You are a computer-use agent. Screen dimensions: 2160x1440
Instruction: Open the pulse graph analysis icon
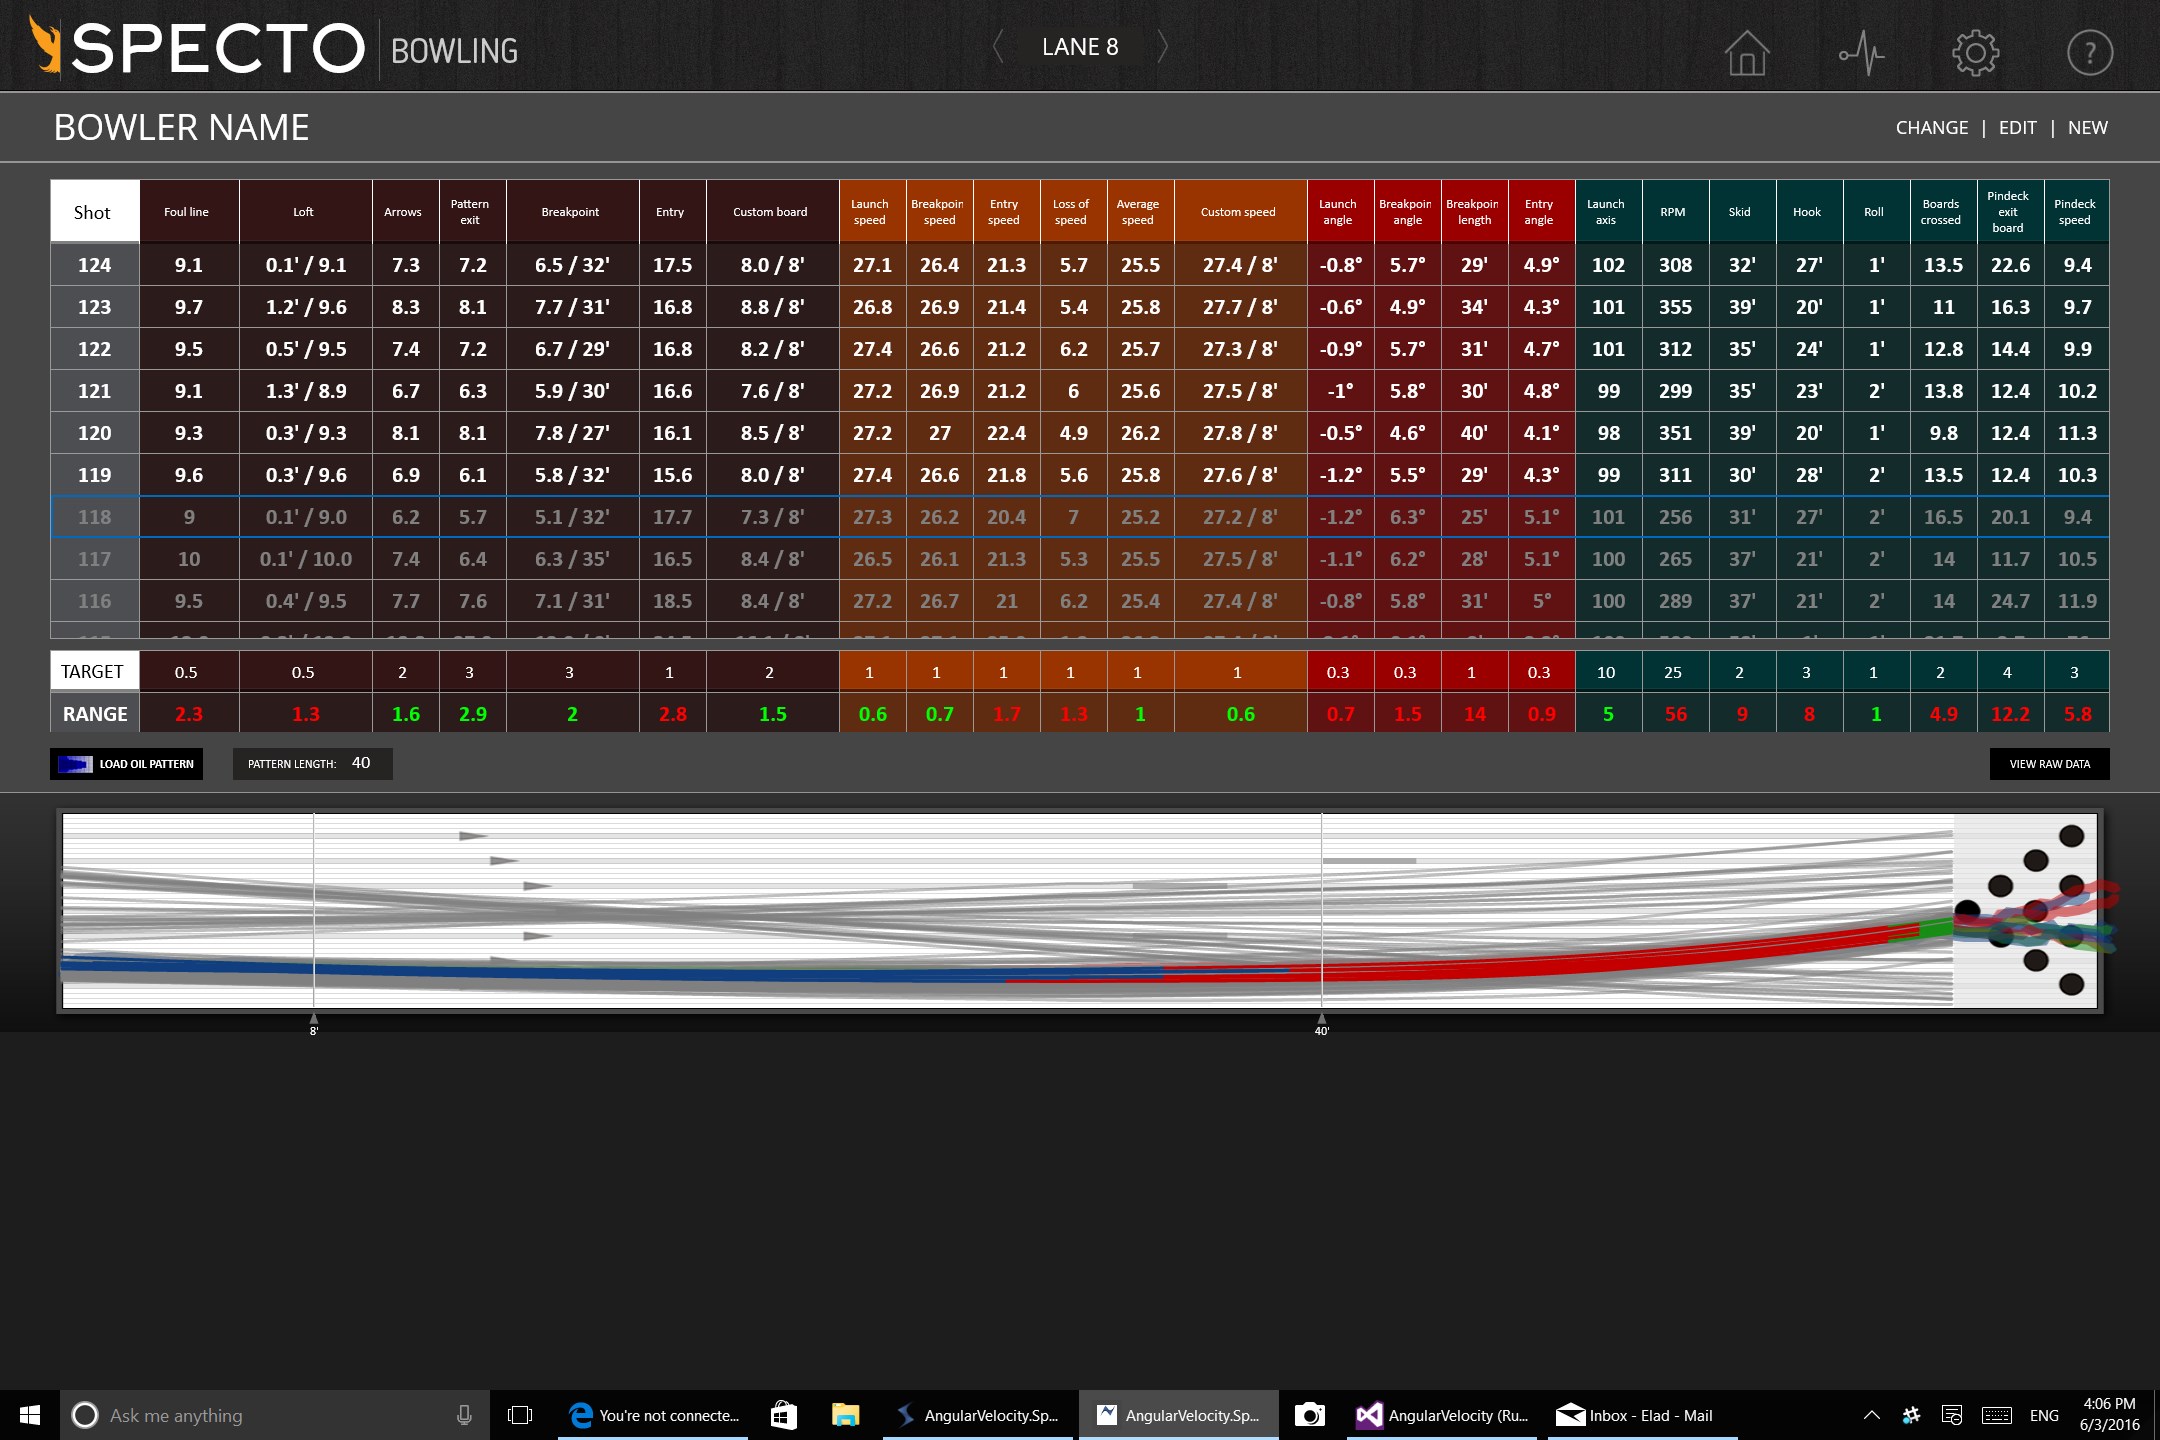point(1861,52)
